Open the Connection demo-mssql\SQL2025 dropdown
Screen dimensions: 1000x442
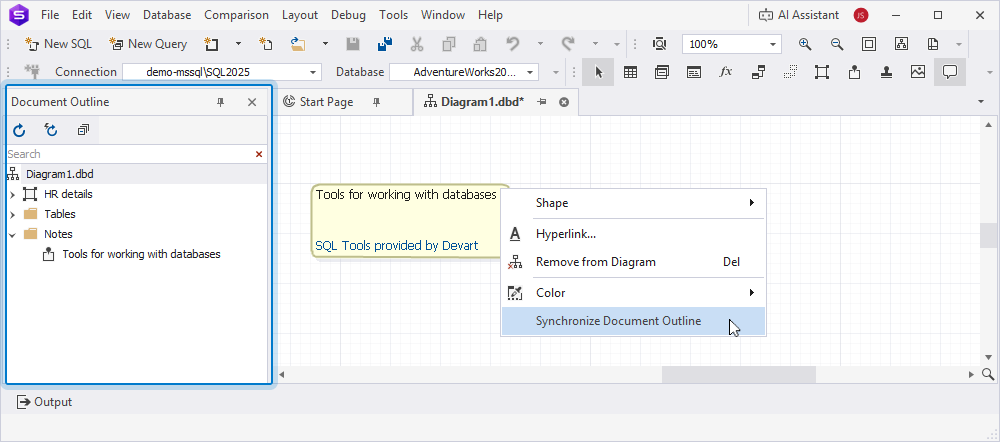pyautogui.click(x=314, y=72)
